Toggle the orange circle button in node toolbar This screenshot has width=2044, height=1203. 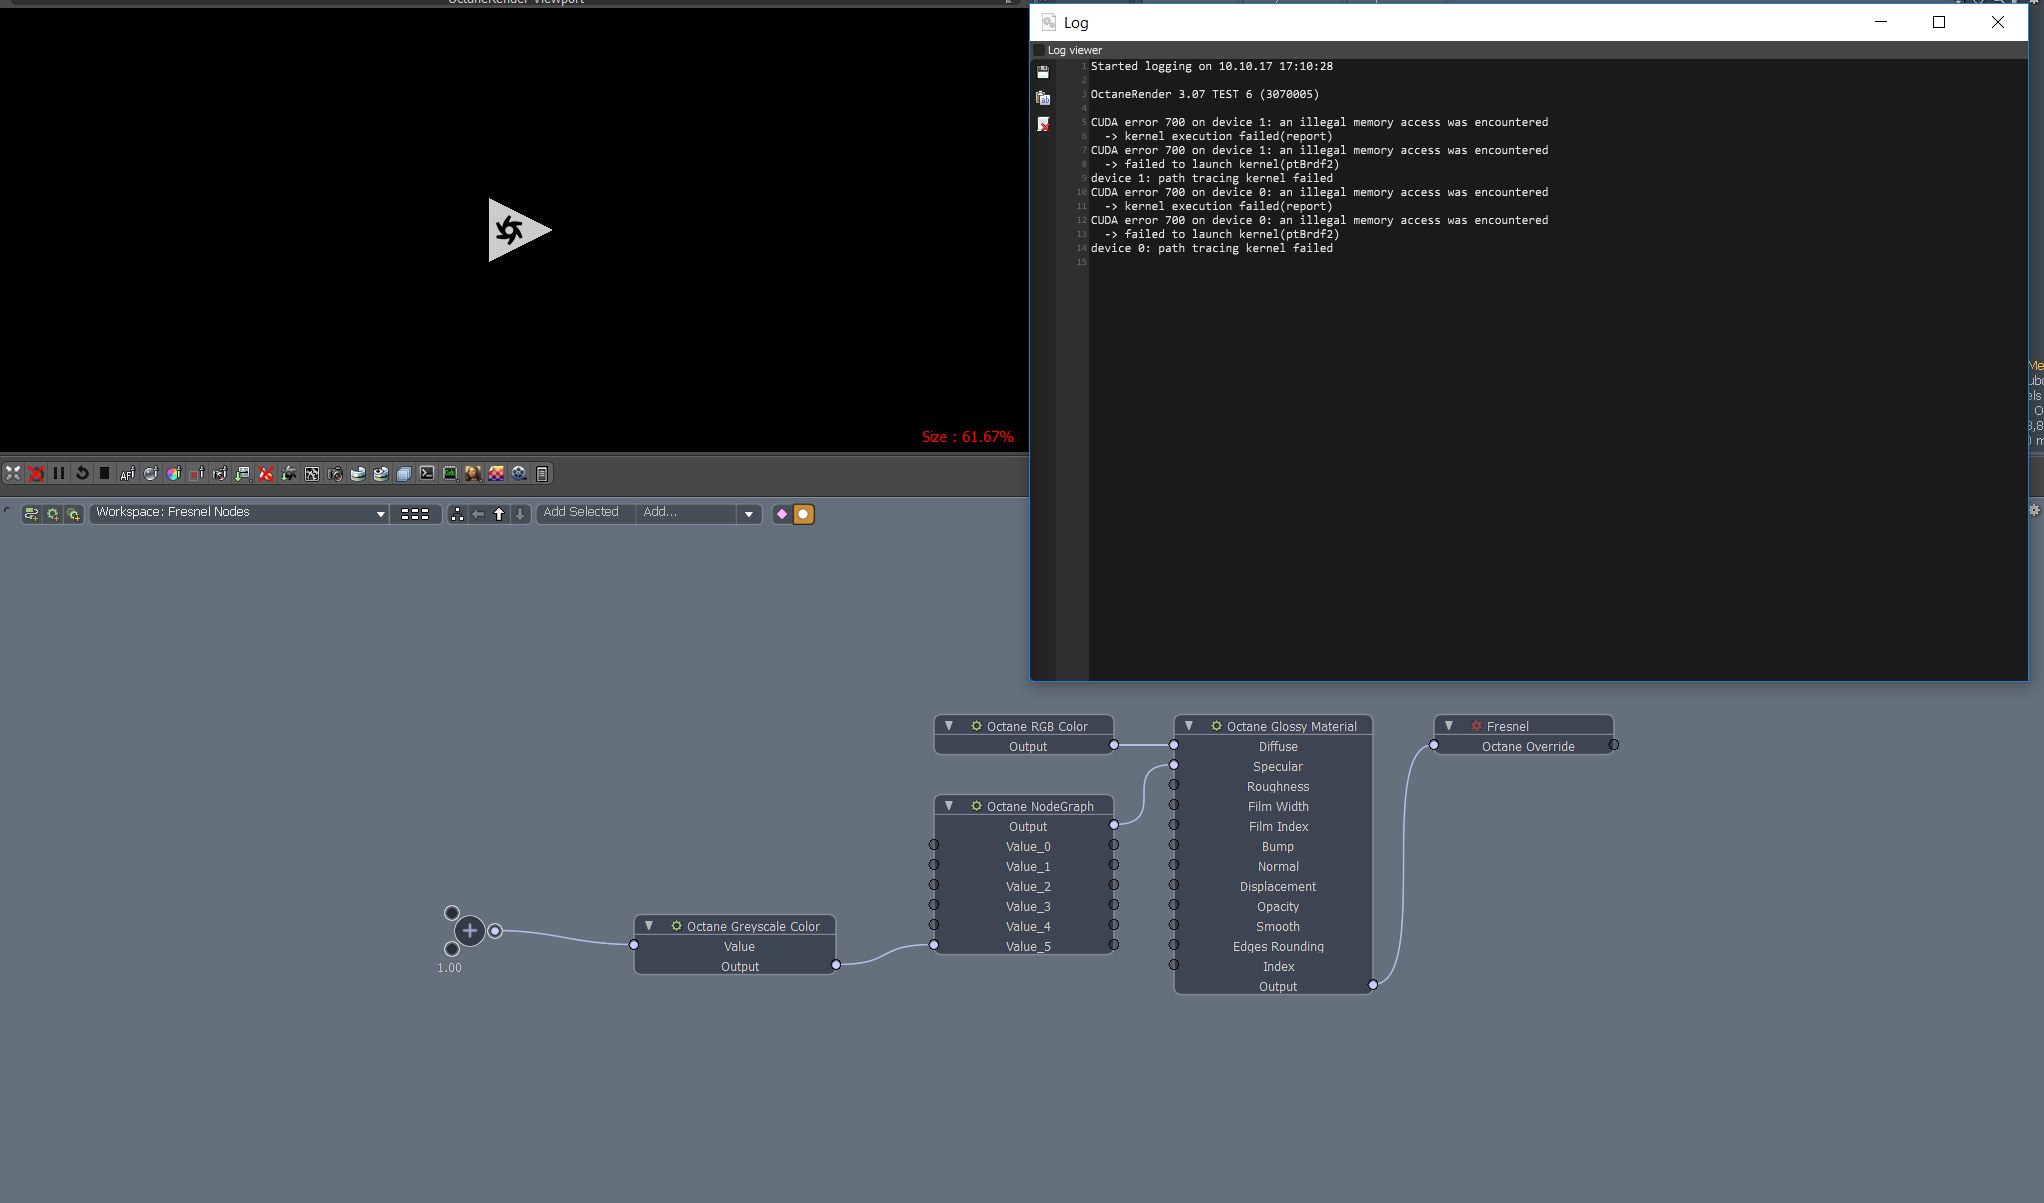(x=803, y=514)
